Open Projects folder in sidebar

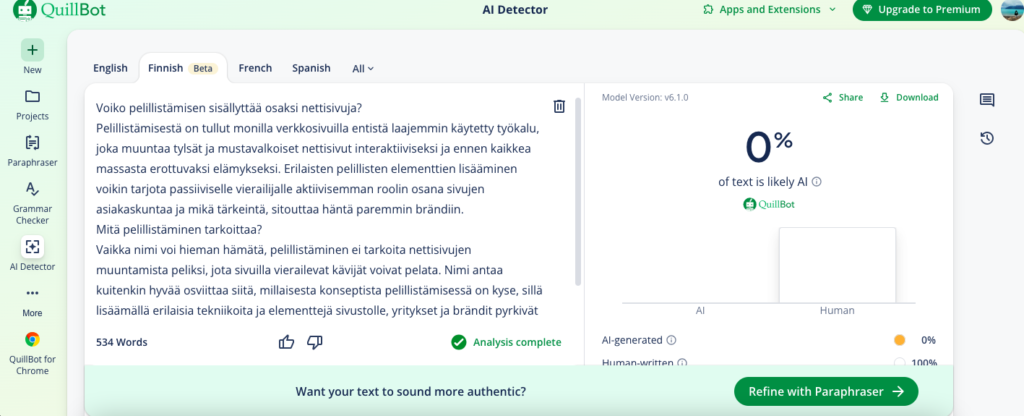(32, 97)
